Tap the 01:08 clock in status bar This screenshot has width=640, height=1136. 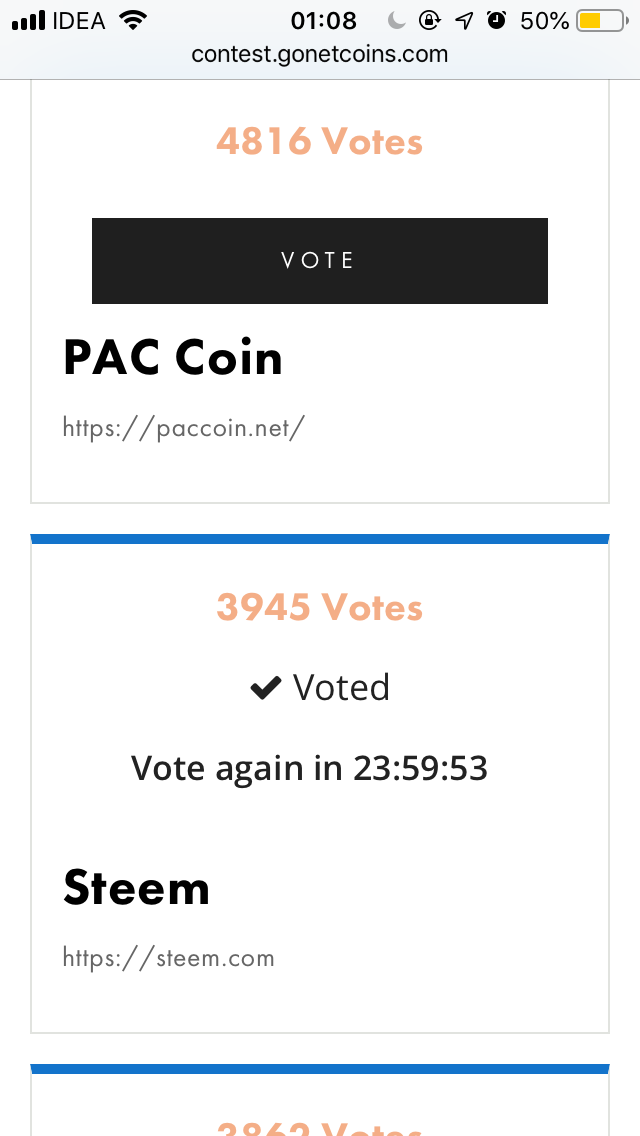(x=323, y=21)
